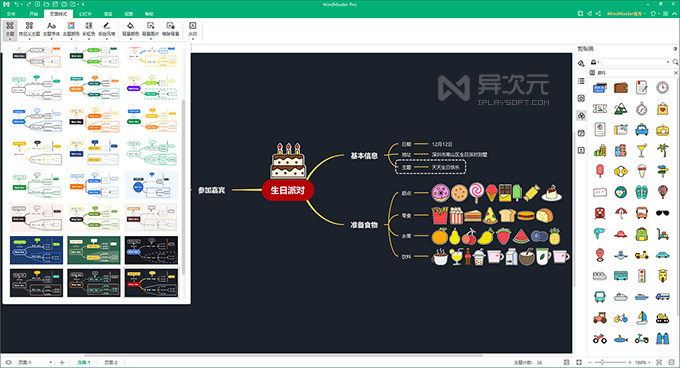Click the 自定义主题 custom theme icon

pyautogui.click(x=29, y=26)
